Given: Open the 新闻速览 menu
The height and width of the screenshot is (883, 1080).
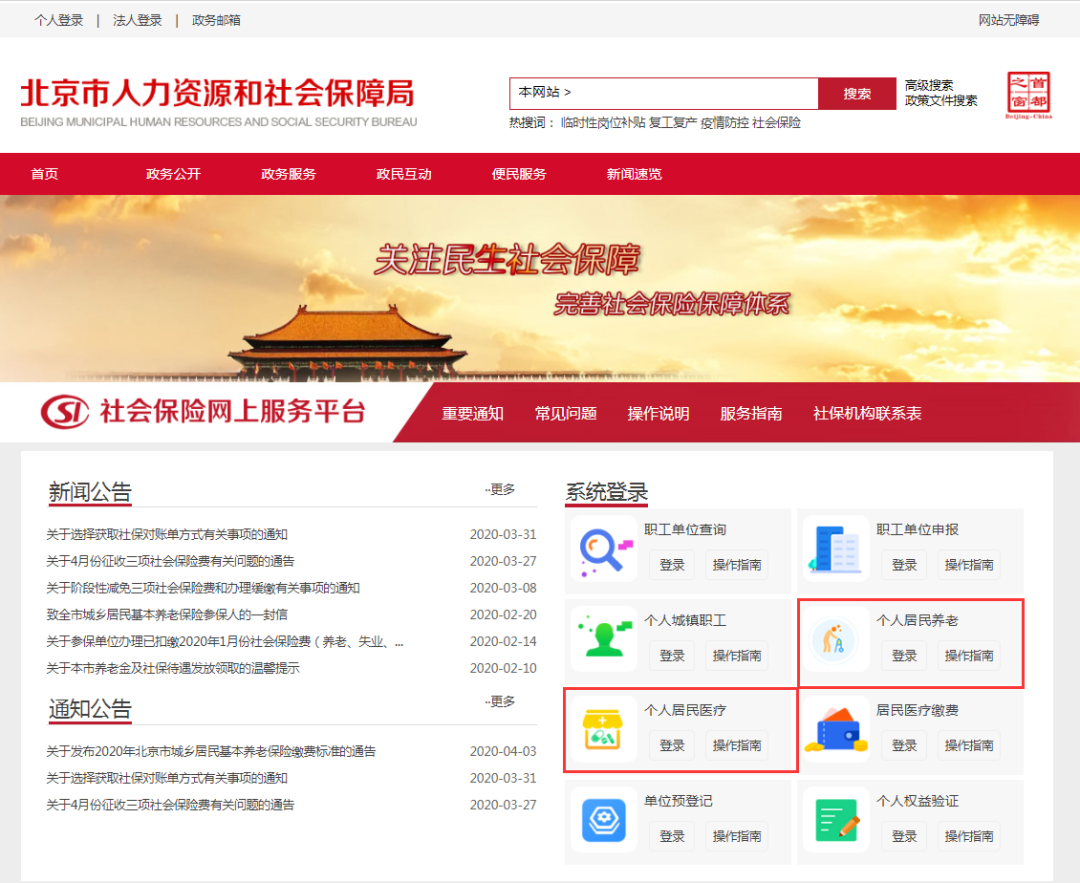Looking at the screenshot, I should point(634,174).
